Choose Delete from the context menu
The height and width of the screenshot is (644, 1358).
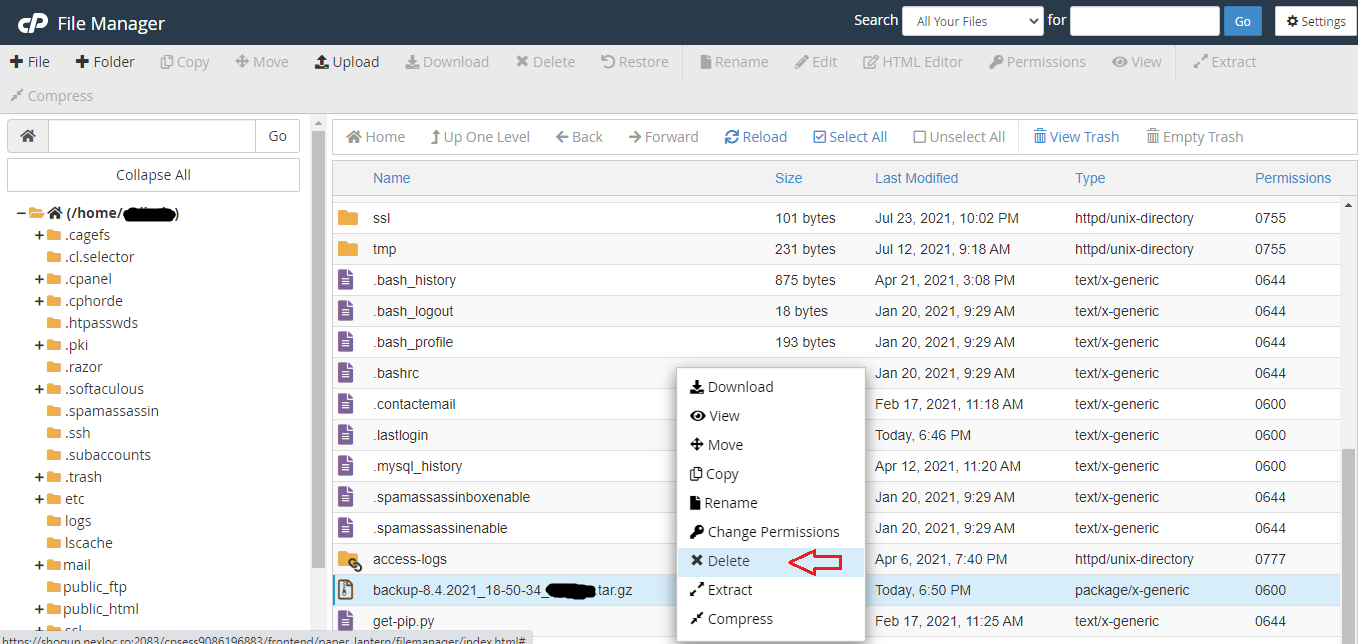click(728, 561)
